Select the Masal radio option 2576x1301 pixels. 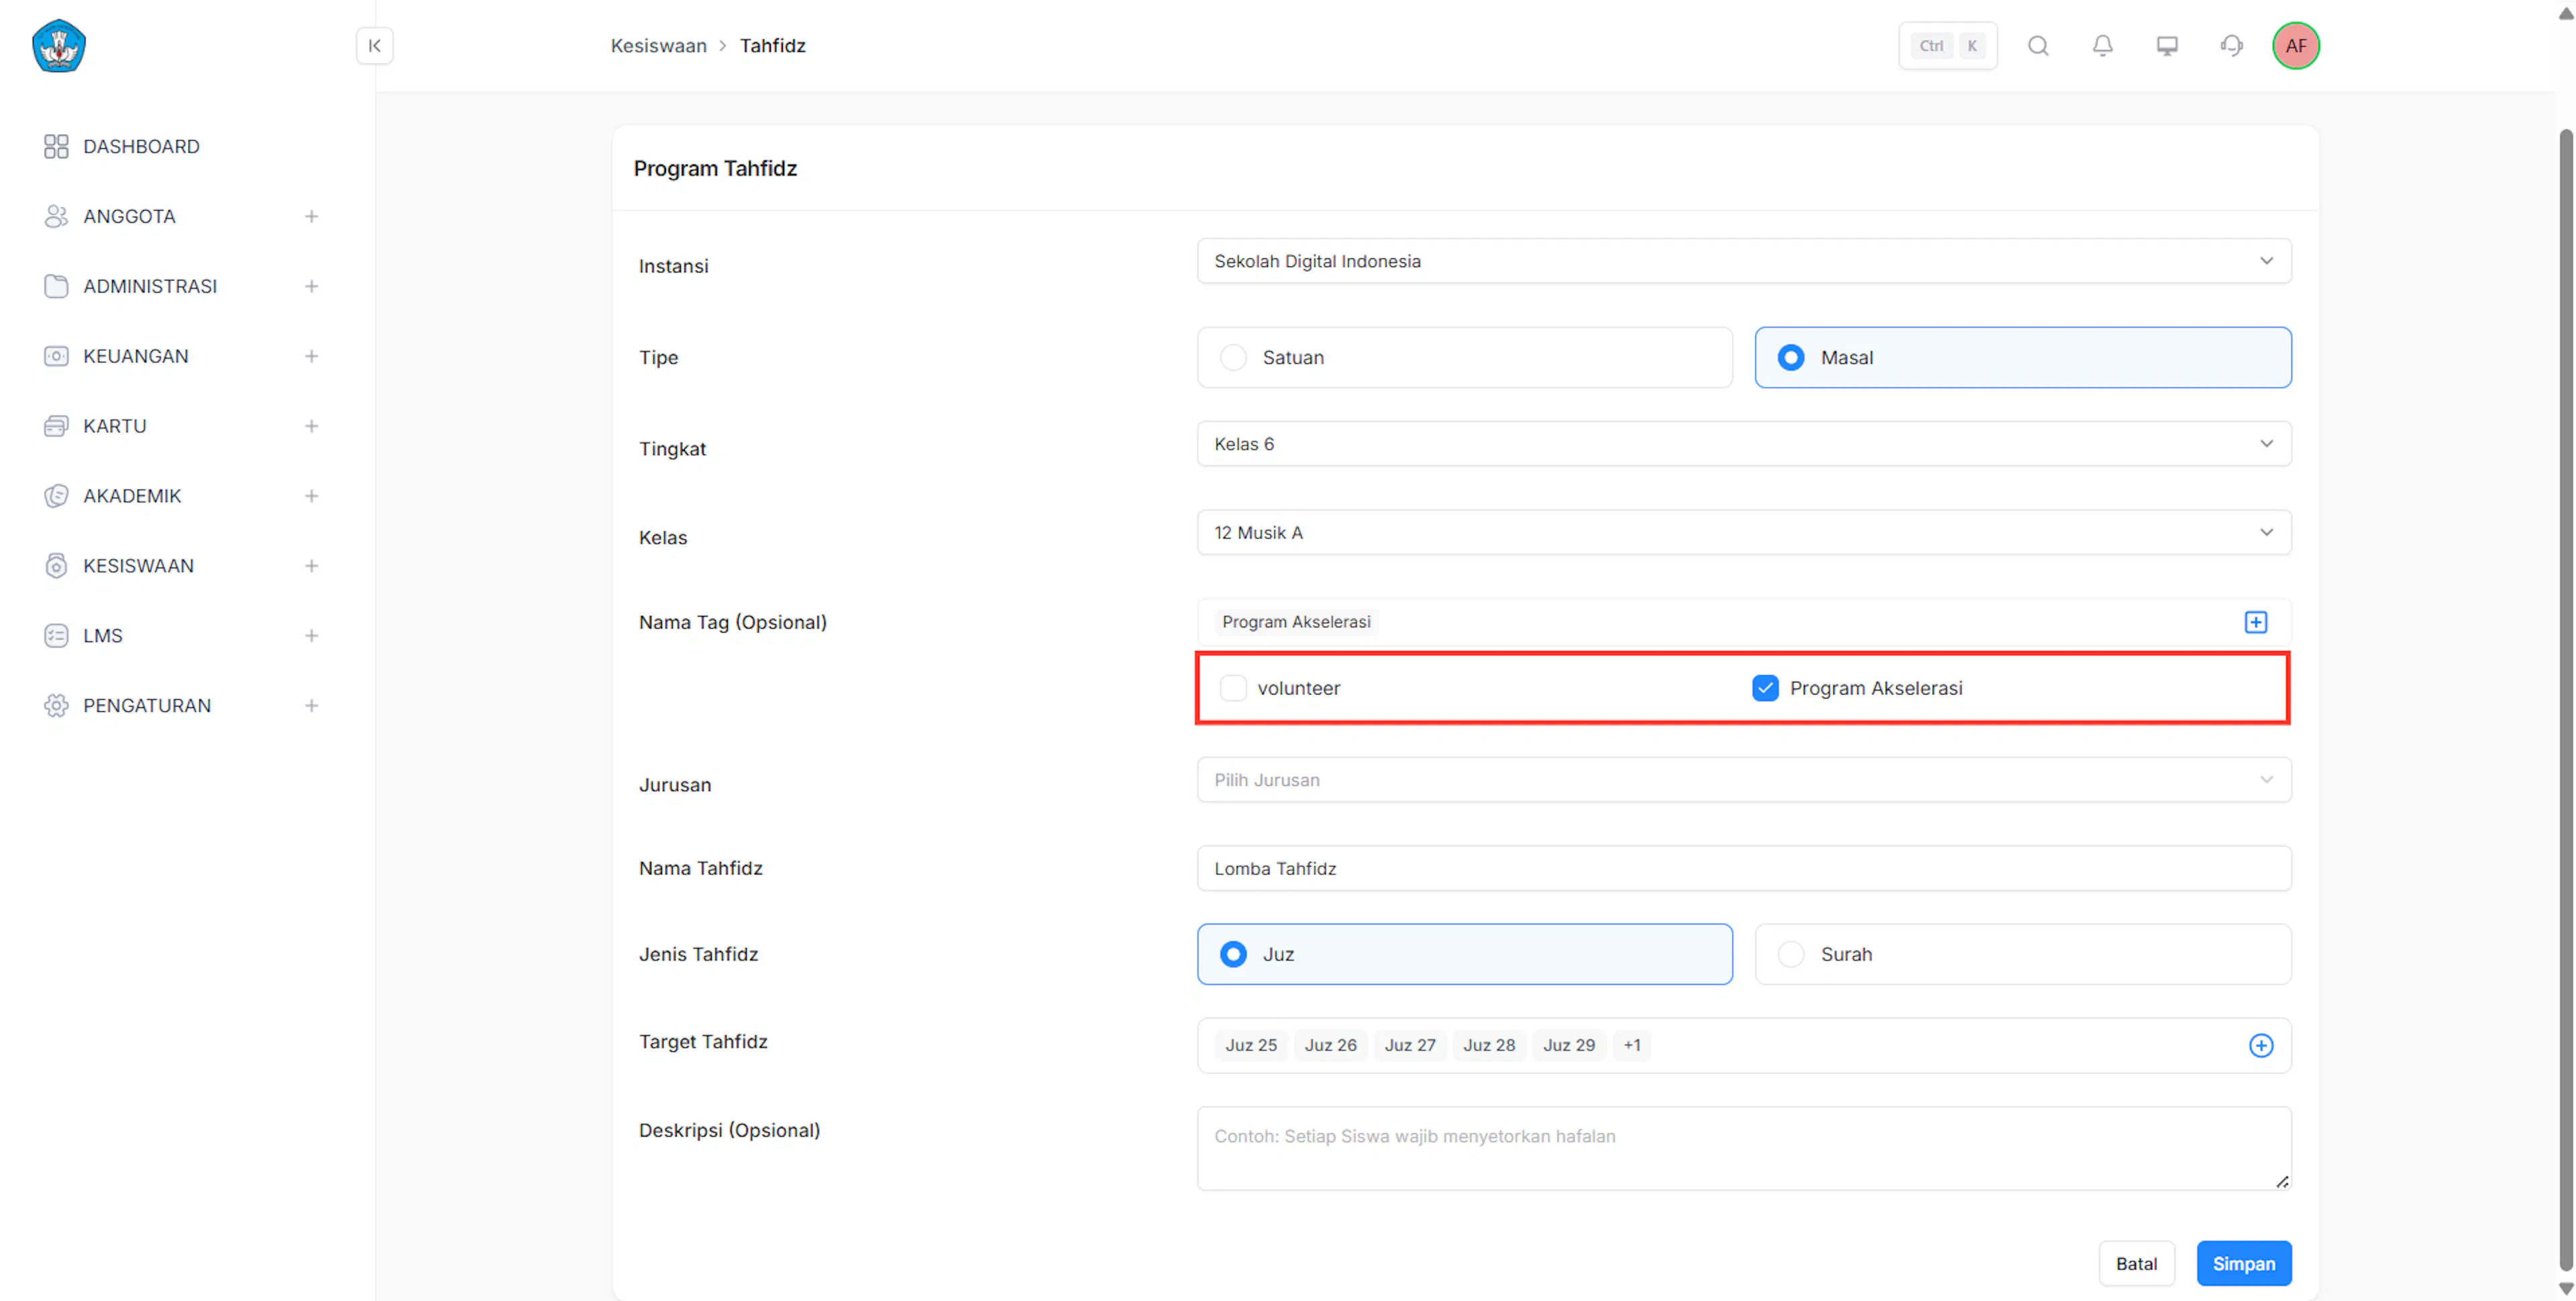click(x=2022, y=358)
